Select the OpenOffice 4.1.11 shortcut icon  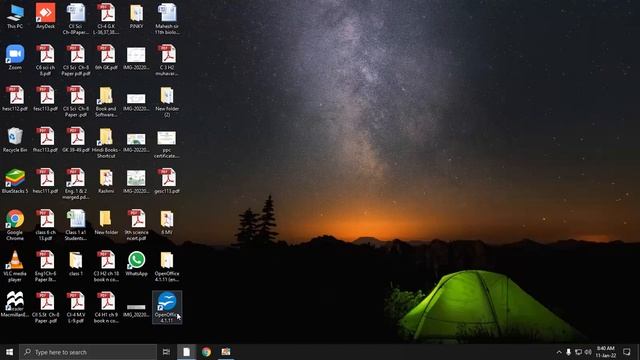click(x=167, y=307)
